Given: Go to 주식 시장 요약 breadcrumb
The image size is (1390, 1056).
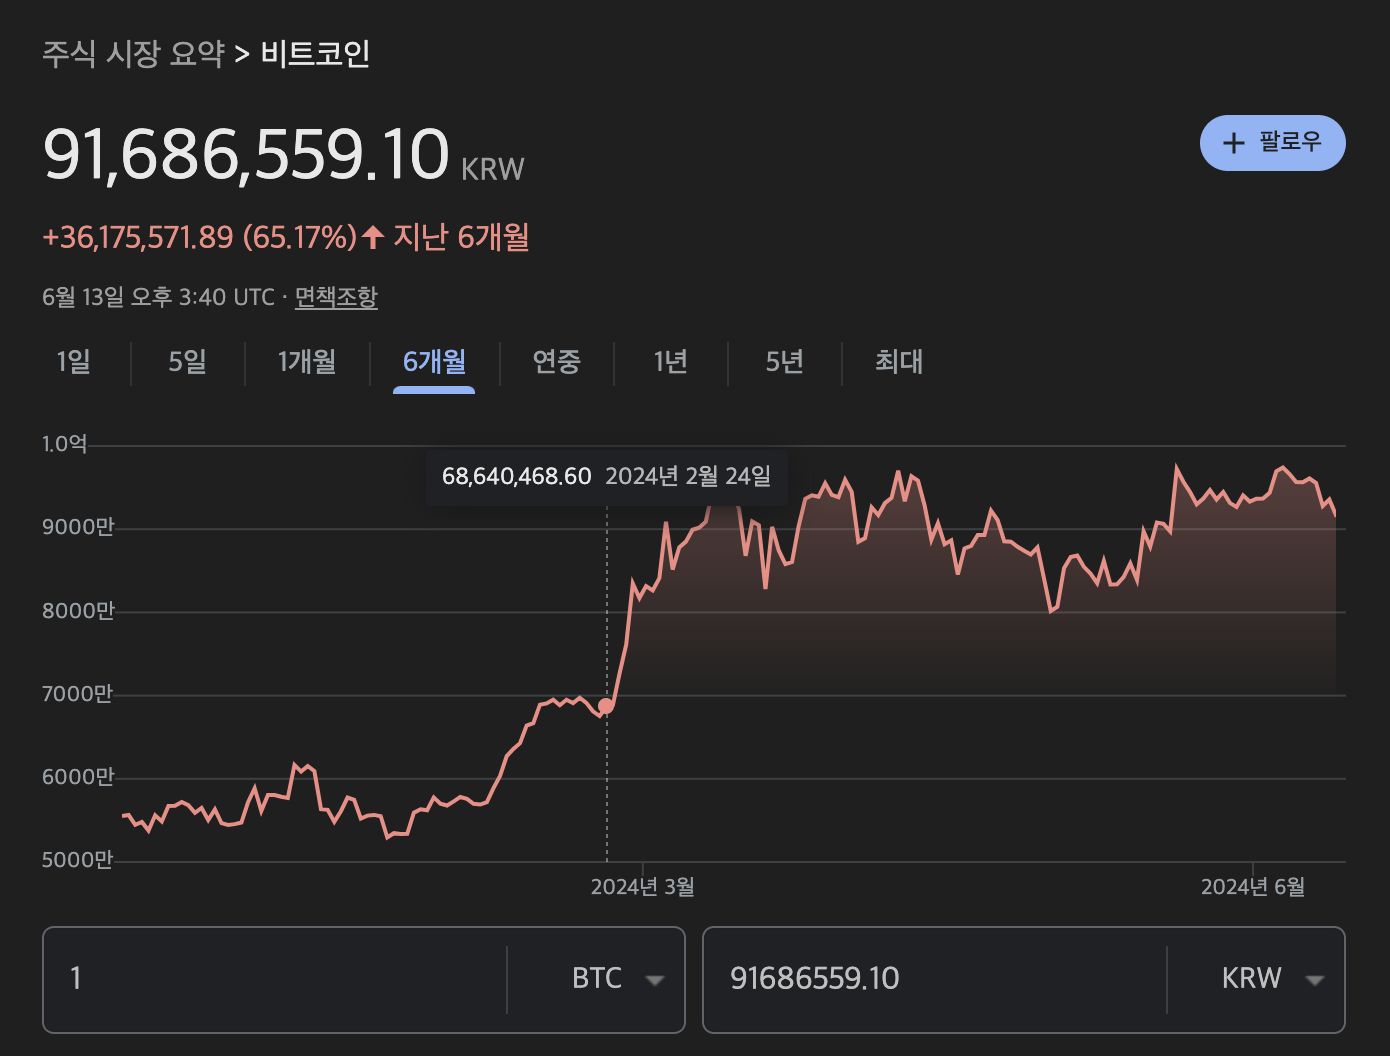Looking at the screenshot, I should [133, 53].
